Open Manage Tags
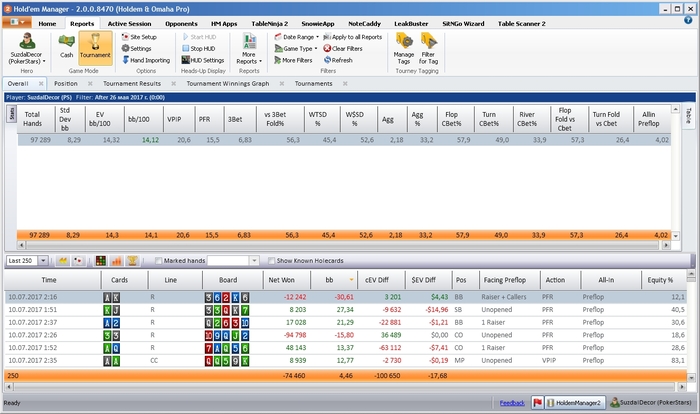Viewport: 700px width, 414px height. [404, 49]
